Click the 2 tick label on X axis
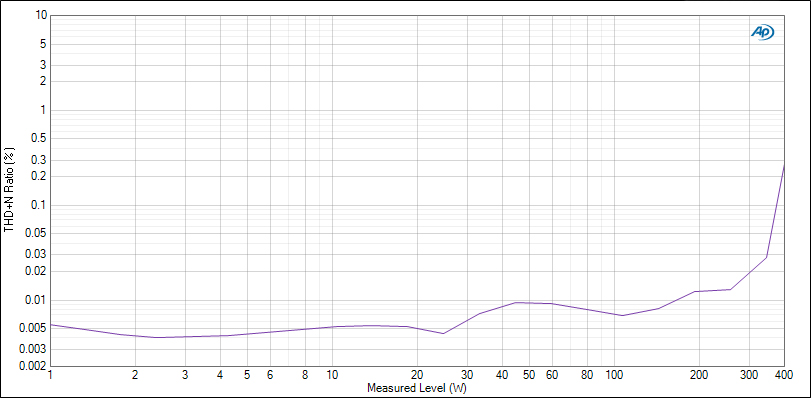The image size is (811, 398). 135,375
